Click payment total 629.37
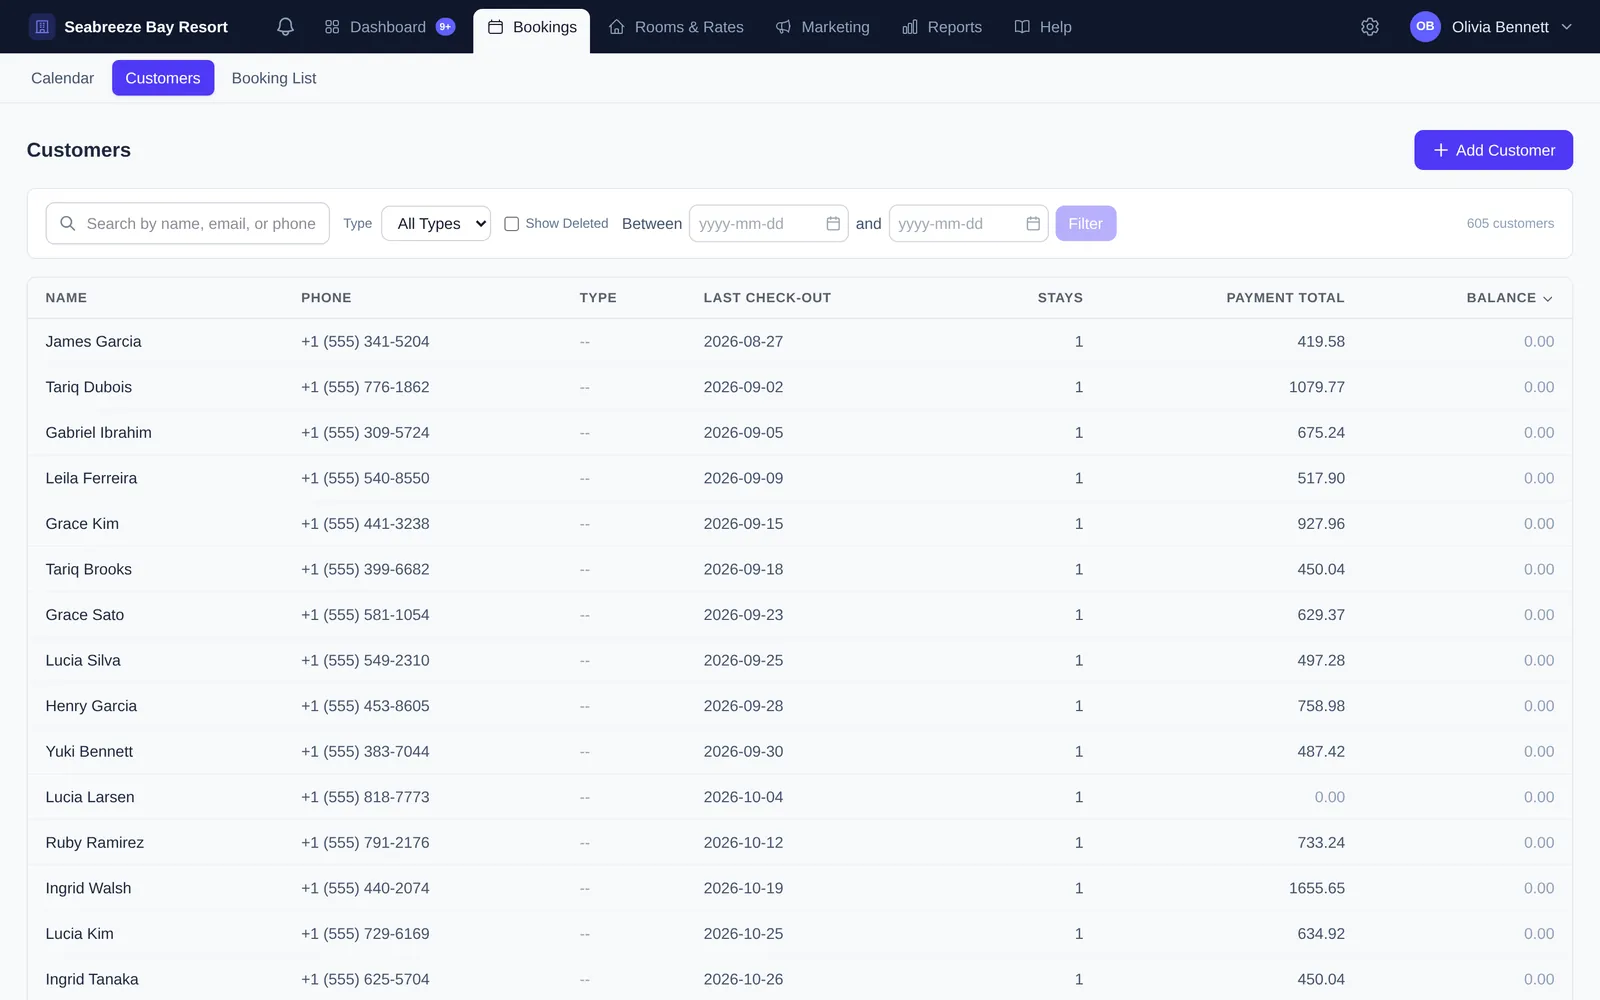 pos(1321,615)
